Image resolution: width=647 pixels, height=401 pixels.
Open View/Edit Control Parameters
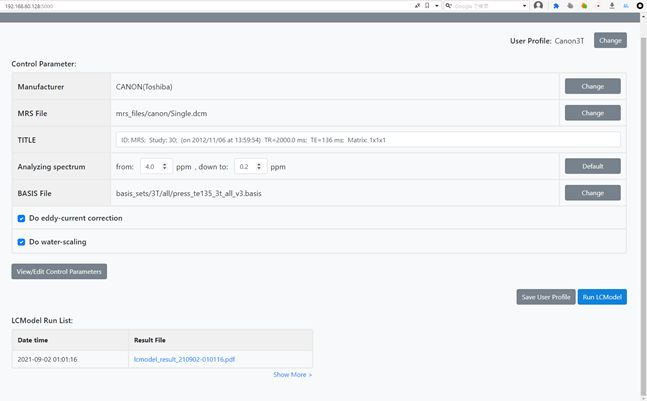(59, 271)
